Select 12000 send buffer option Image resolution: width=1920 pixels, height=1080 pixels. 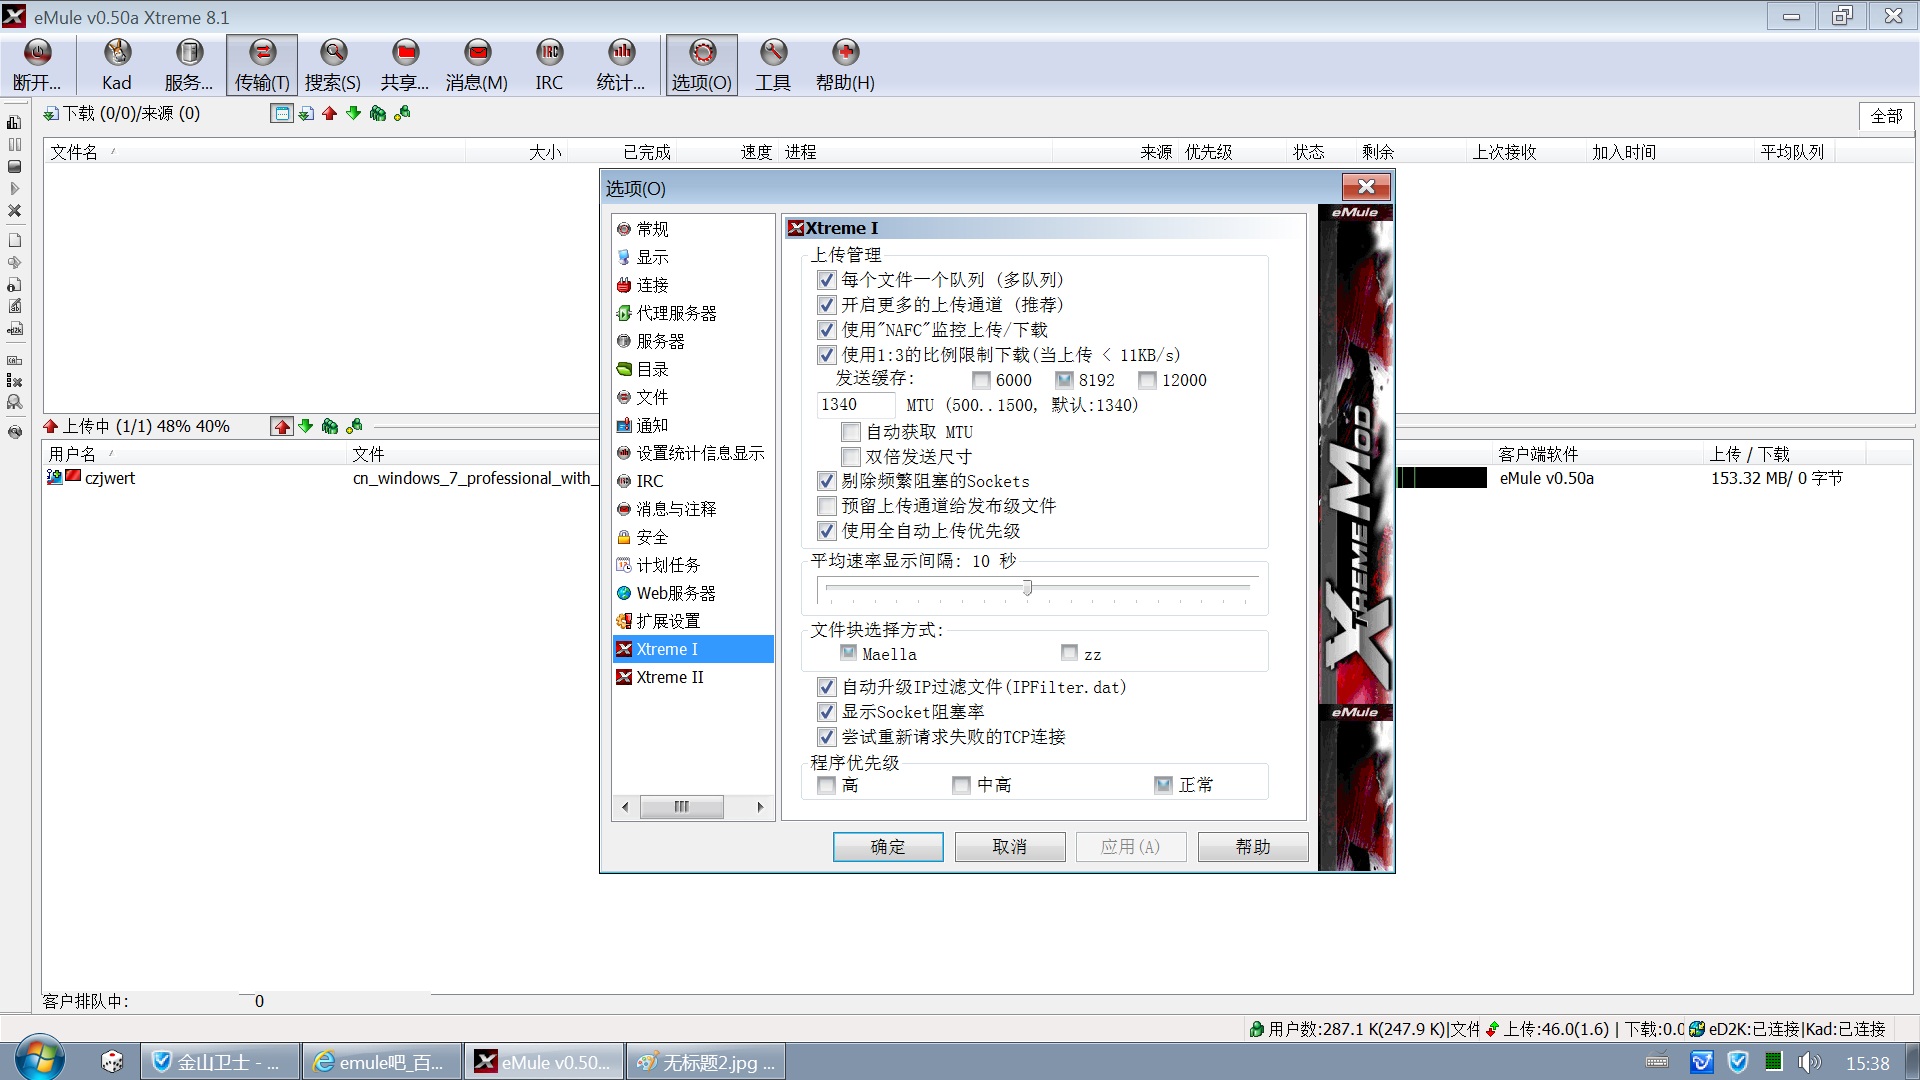click(1147, 380)
